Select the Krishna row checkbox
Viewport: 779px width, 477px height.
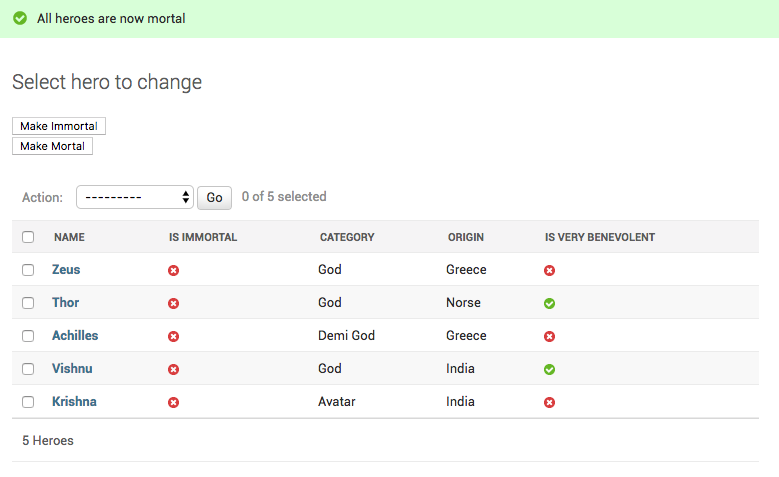[28, 402]
